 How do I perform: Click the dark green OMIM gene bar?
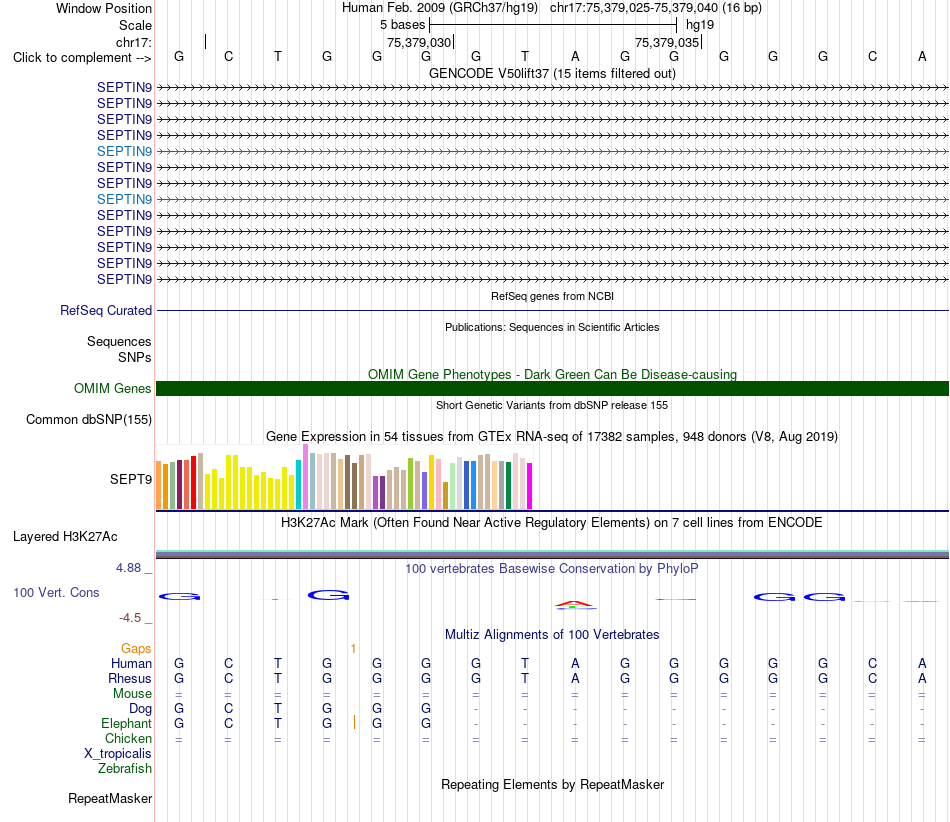click(552, 388)
